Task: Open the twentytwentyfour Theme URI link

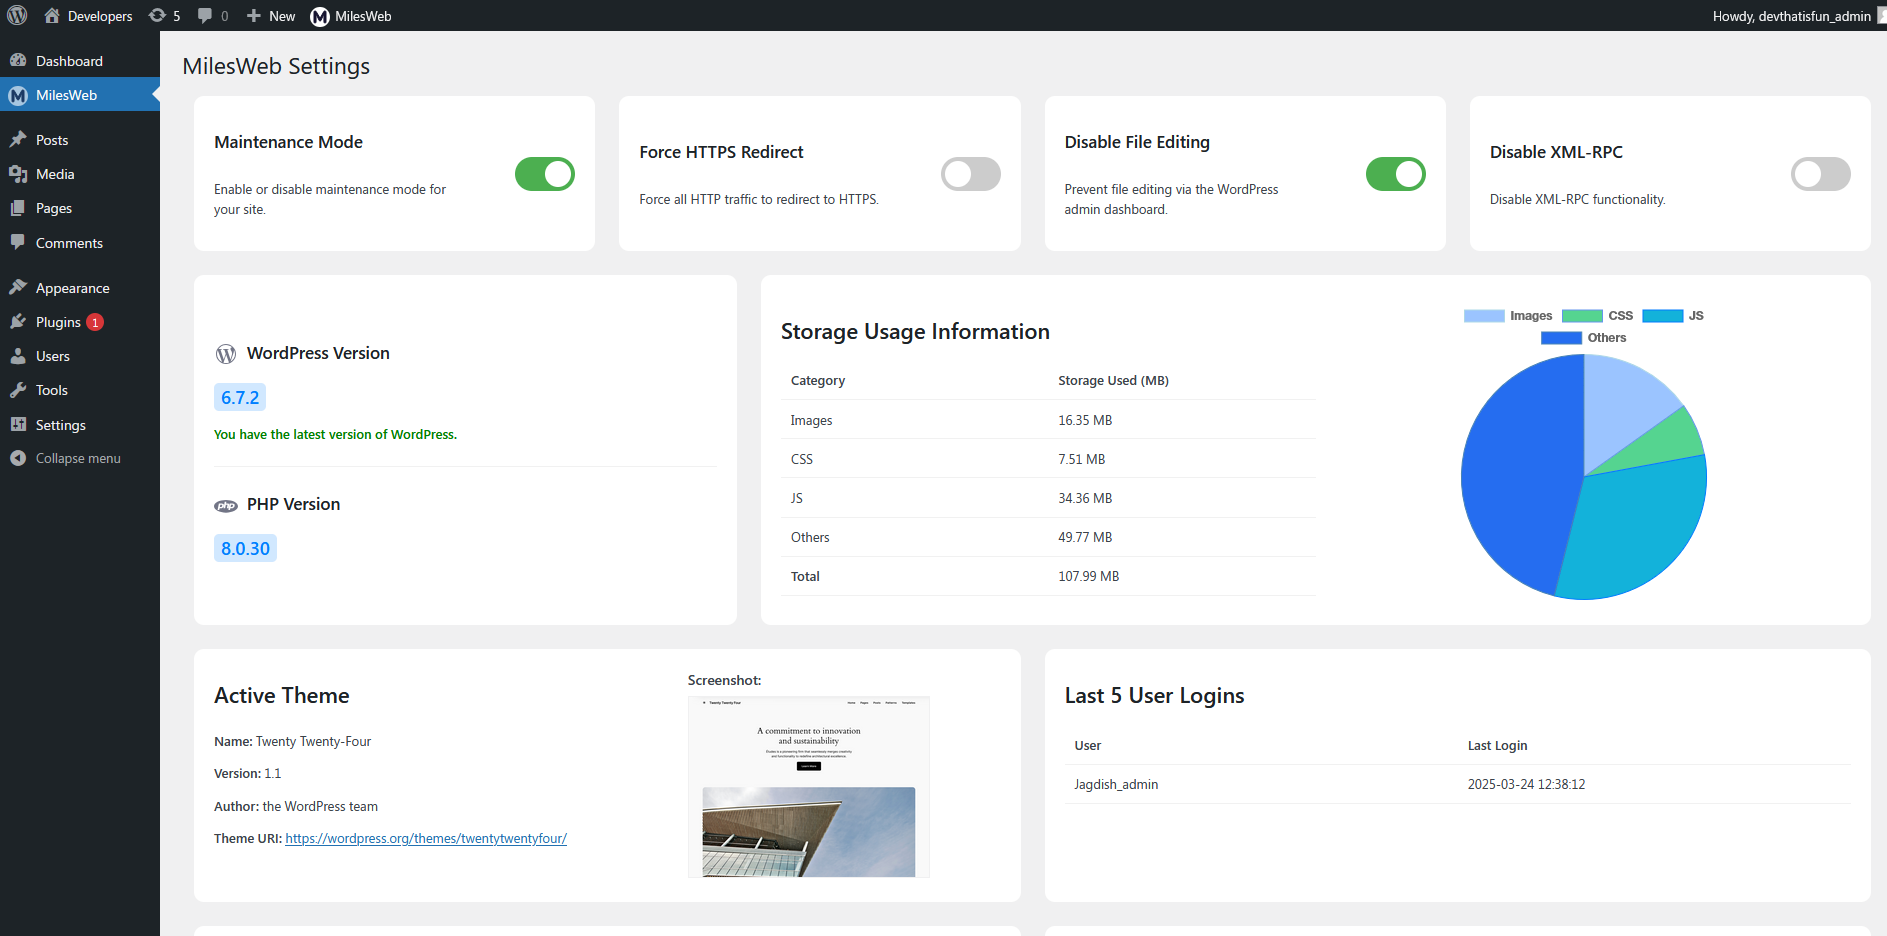Action: pos(426,839)
